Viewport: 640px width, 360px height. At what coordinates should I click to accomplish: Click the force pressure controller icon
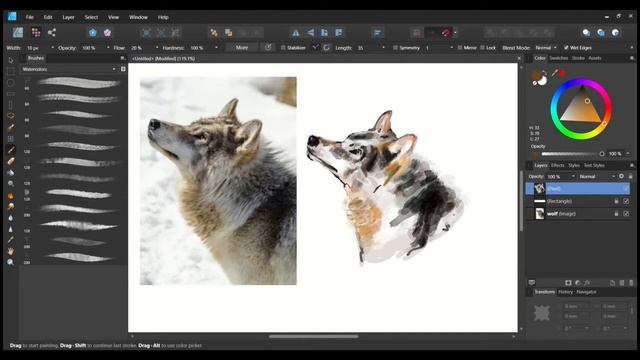(x=268, y=48)
